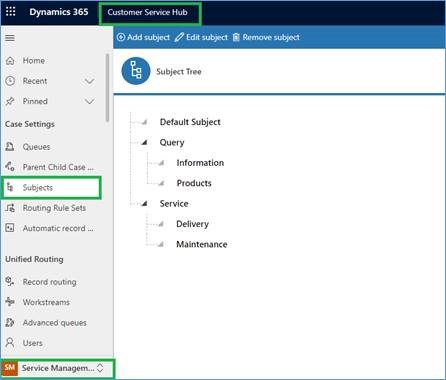This screenshot has height=380, width=446.
Task: Click the Parent Child Case icon
Action: click(10, 167)
